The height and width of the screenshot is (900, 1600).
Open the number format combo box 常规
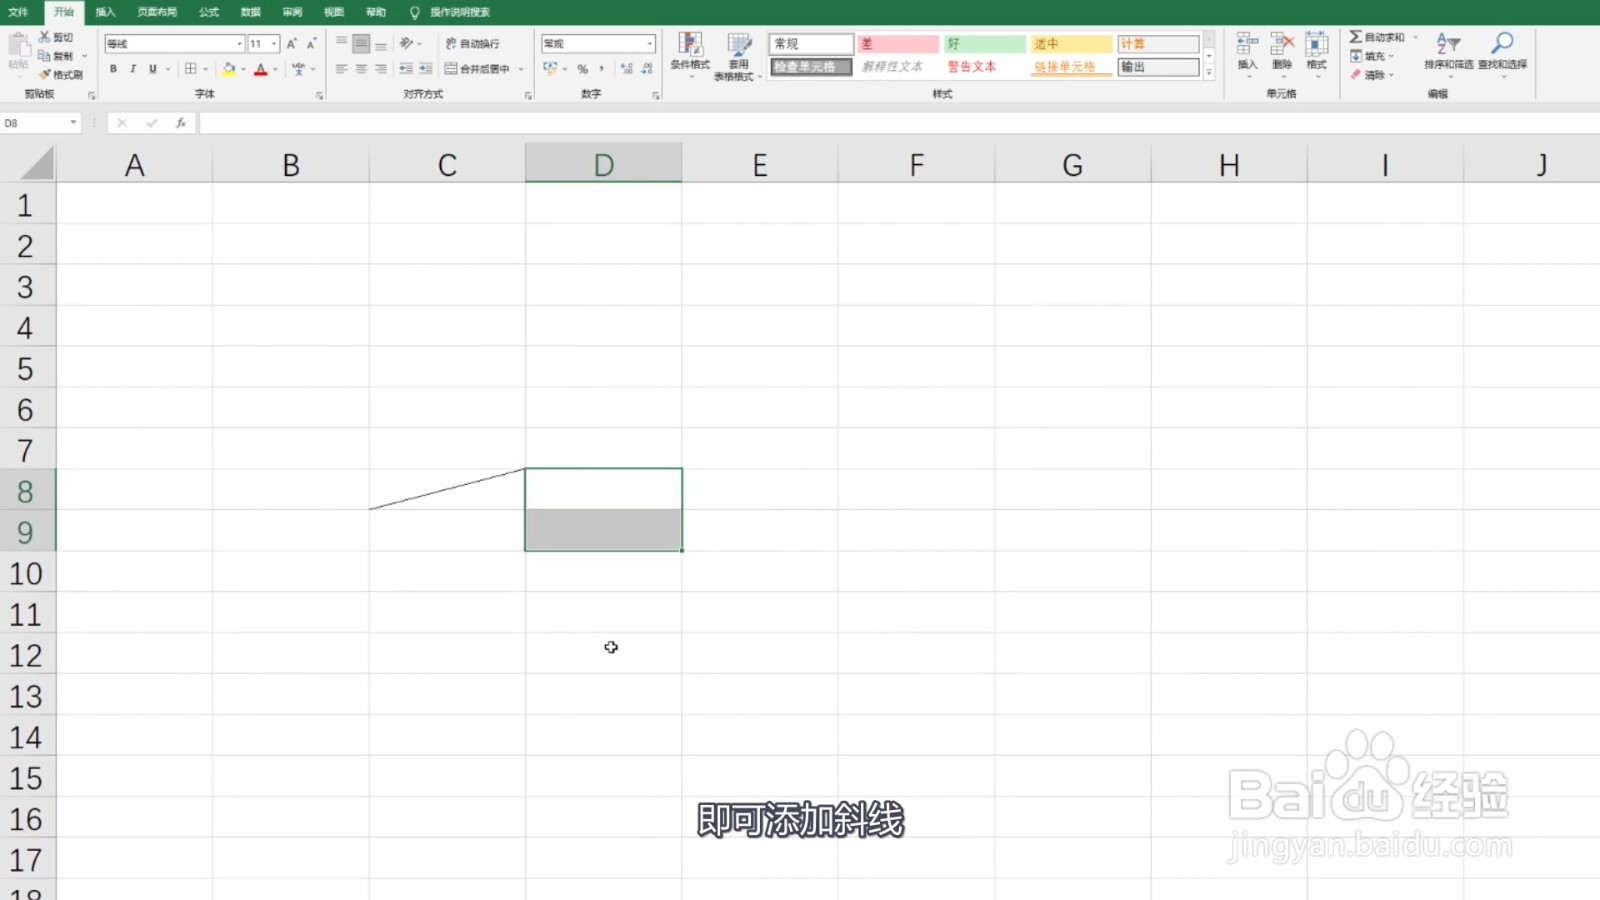tap(598, 44)
